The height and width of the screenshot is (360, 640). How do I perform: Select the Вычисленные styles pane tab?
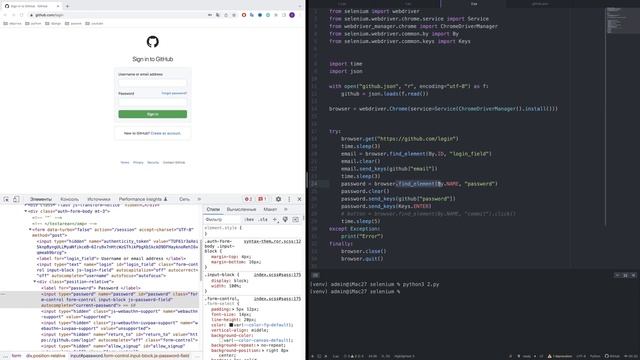pos(241,209)
